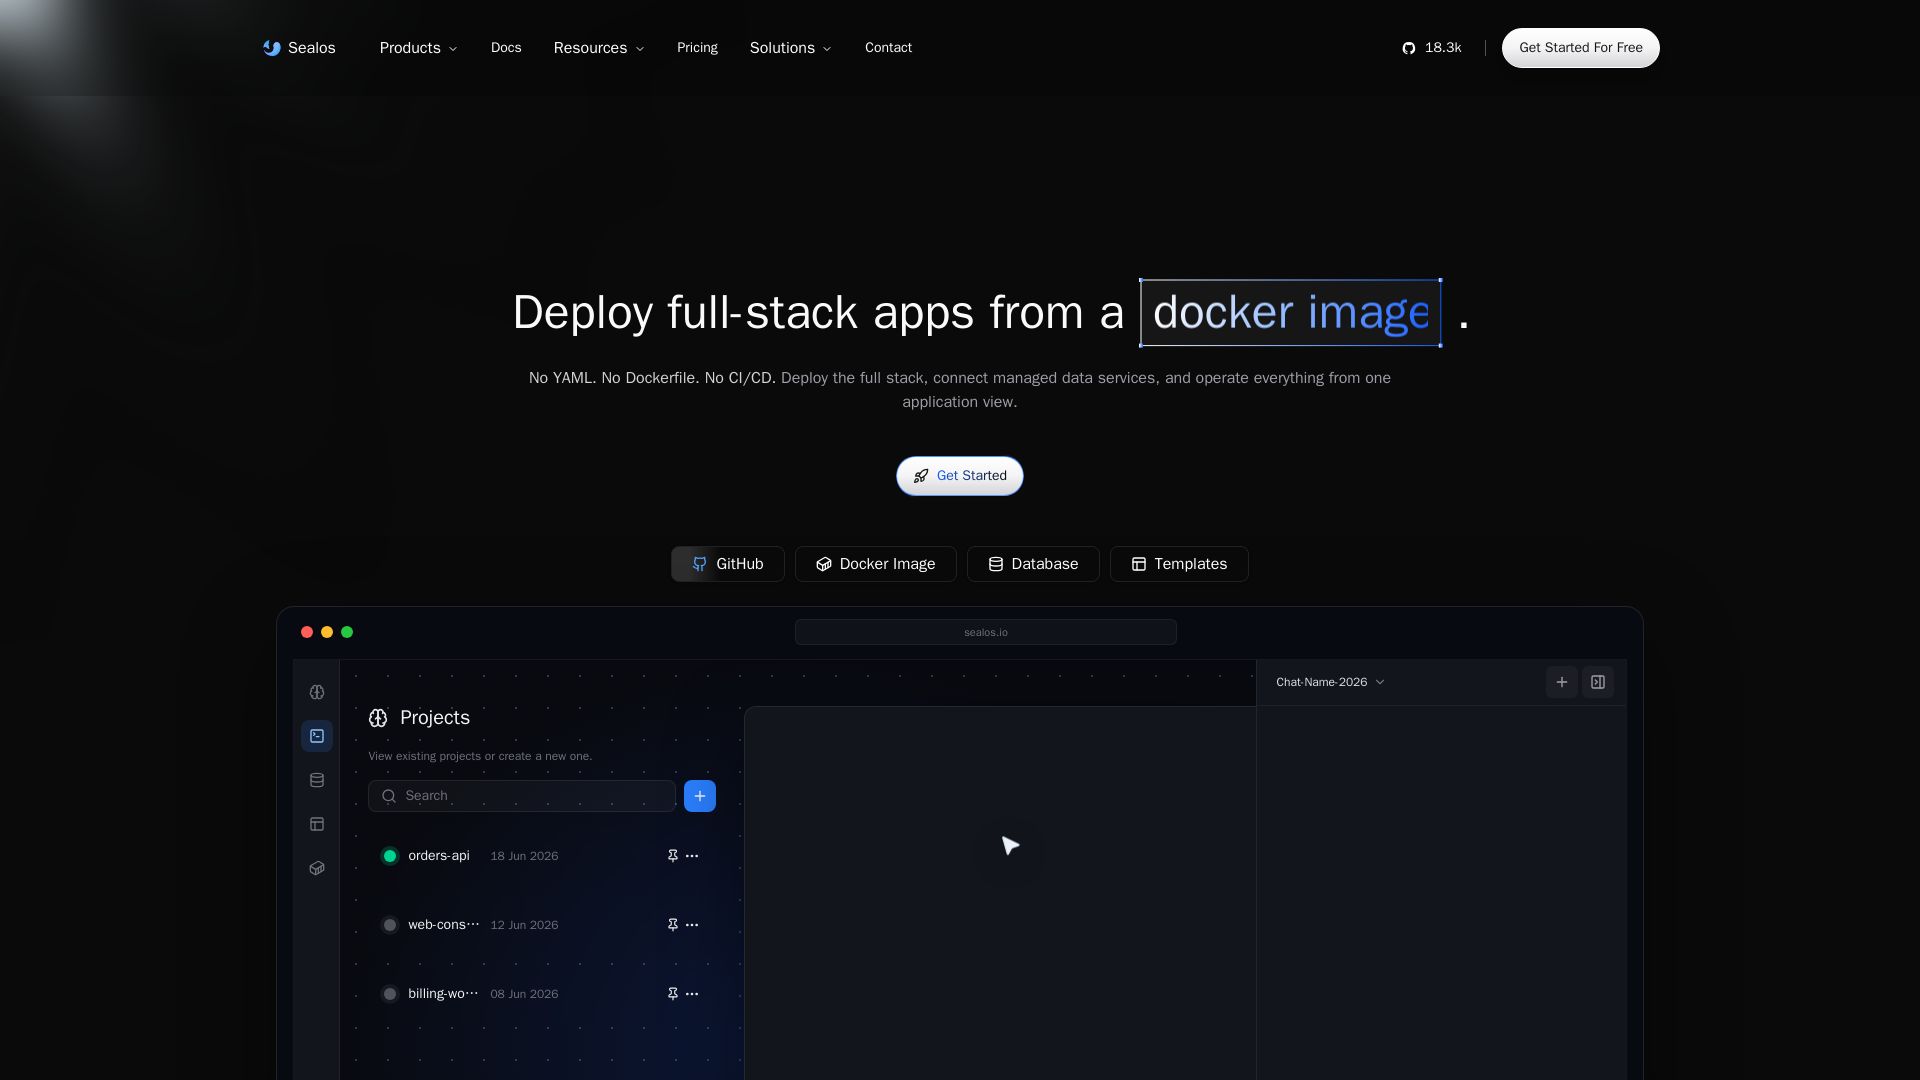Select the brain icon in mockup sidebar
The image size is (1920, 1080).
click(317, 692)
